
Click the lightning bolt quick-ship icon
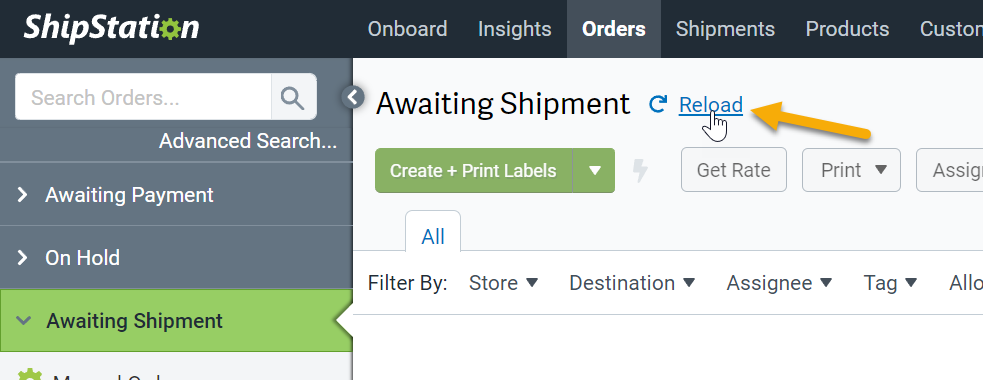(x=639, y=171)
